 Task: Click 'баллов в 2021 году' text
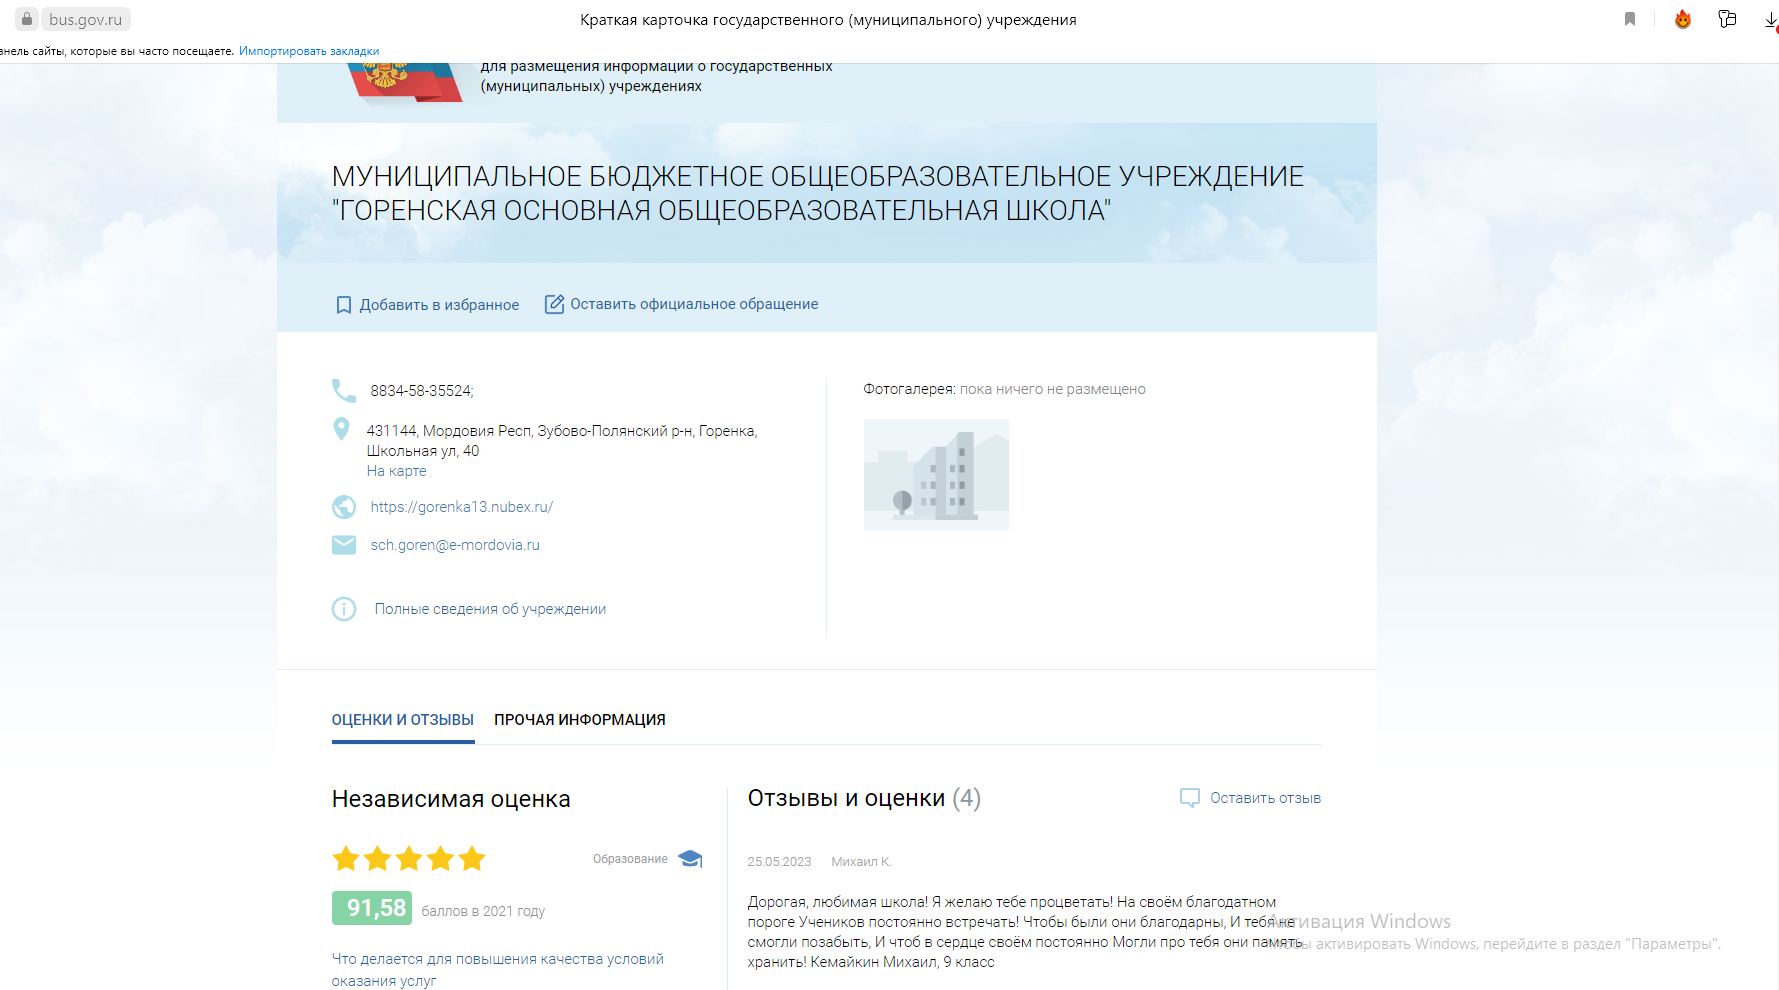tap(483, 911)
